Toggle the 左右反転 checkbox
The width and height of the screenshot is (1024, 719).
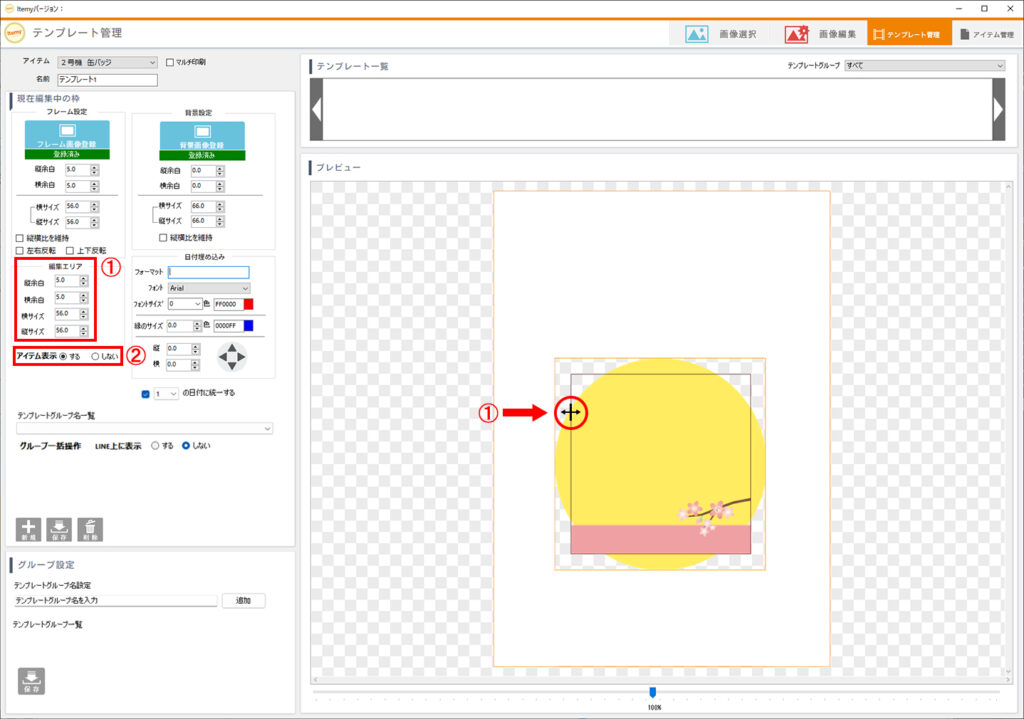[20, 250]
